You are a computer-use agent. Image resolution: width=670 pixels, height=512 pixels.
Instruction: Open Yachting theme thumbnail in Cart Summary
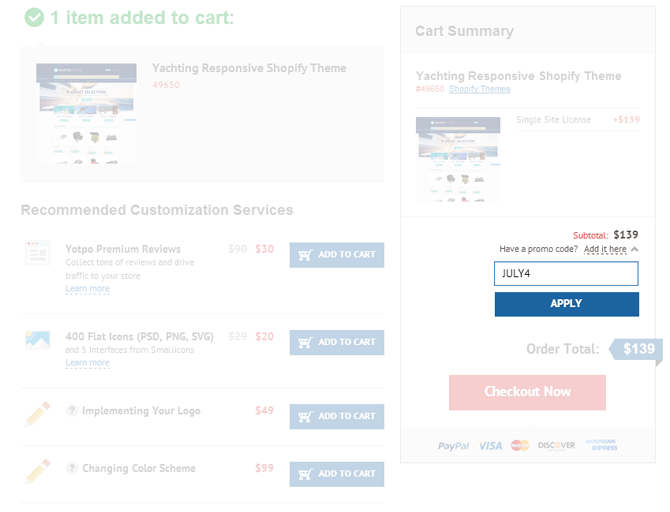(458, 159)
